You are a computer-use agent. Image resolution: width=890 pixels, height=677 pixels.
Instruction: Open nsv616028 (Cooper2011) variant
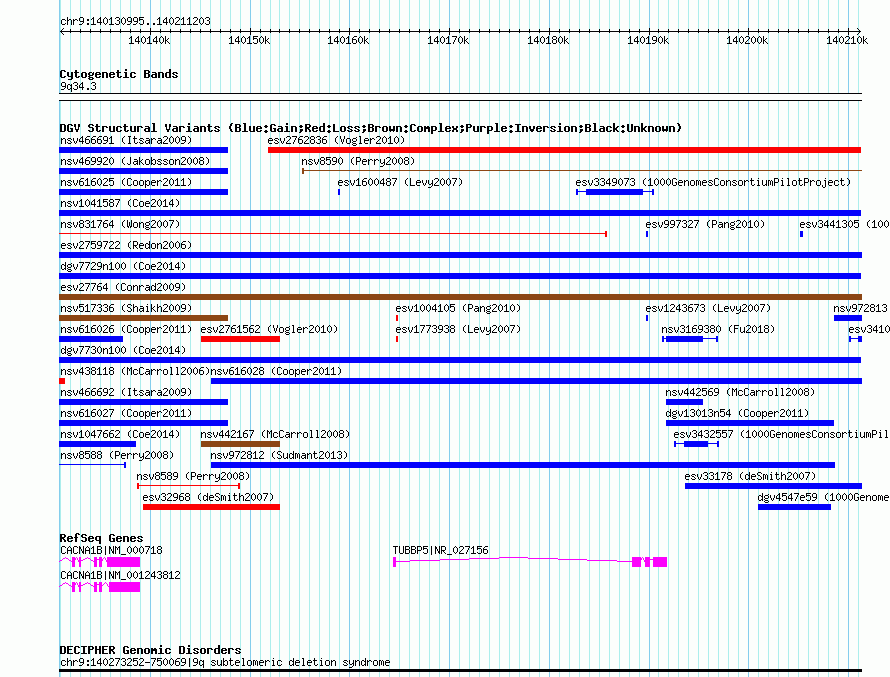(x=276, y=371)
